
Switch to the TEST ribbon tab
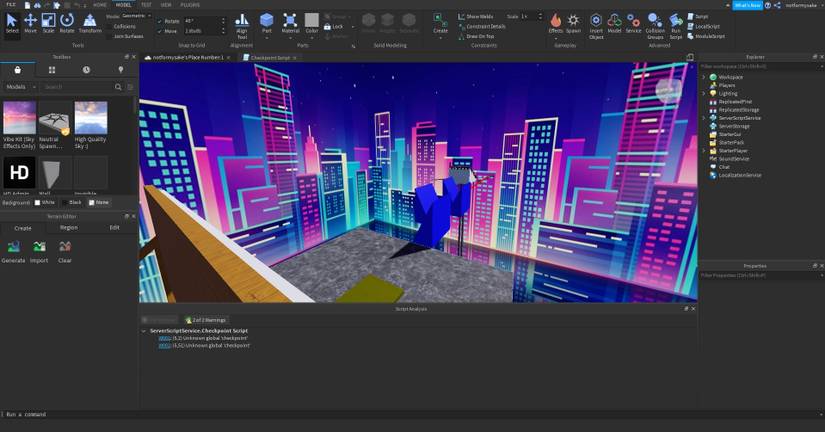(146, 5)
